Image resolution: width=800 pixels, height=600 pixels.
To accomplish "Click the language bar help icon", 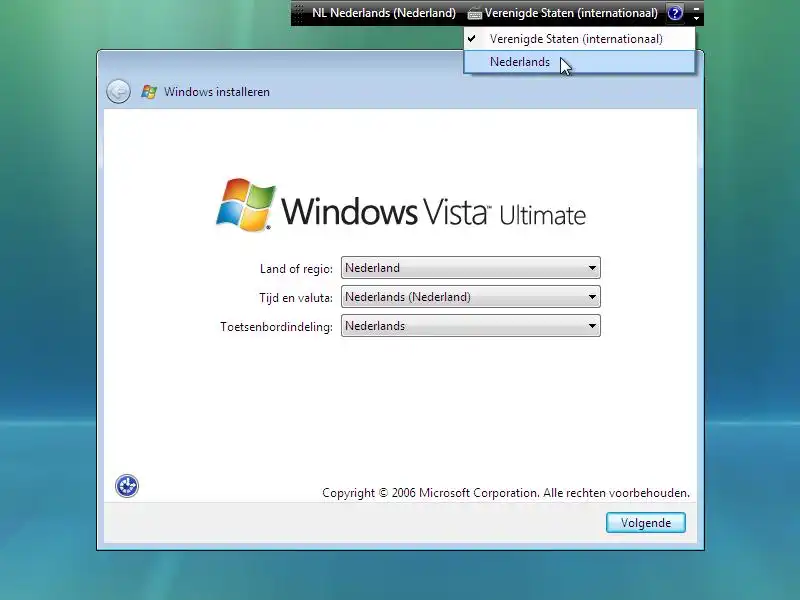I will [675, 13].
